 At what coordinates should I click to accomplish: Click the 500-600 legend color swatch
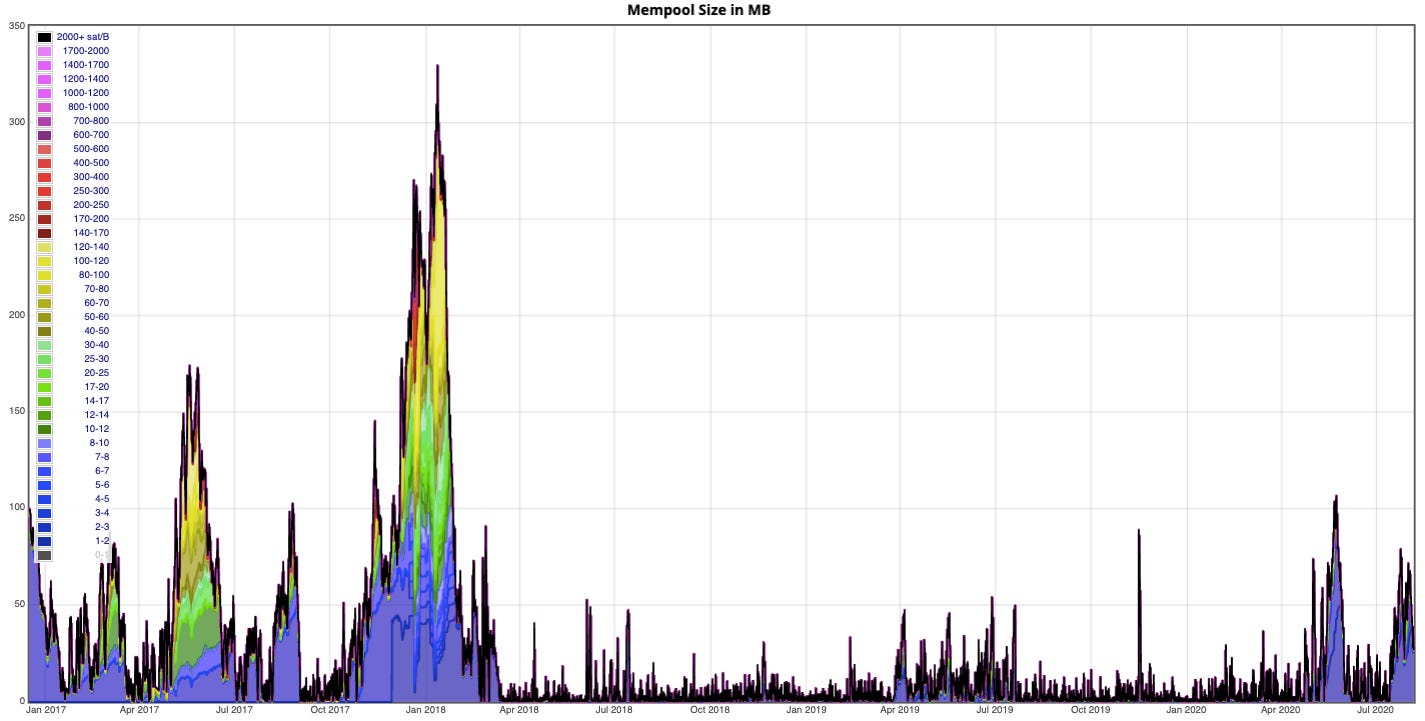pyautogui.click(x=44, y=149)
